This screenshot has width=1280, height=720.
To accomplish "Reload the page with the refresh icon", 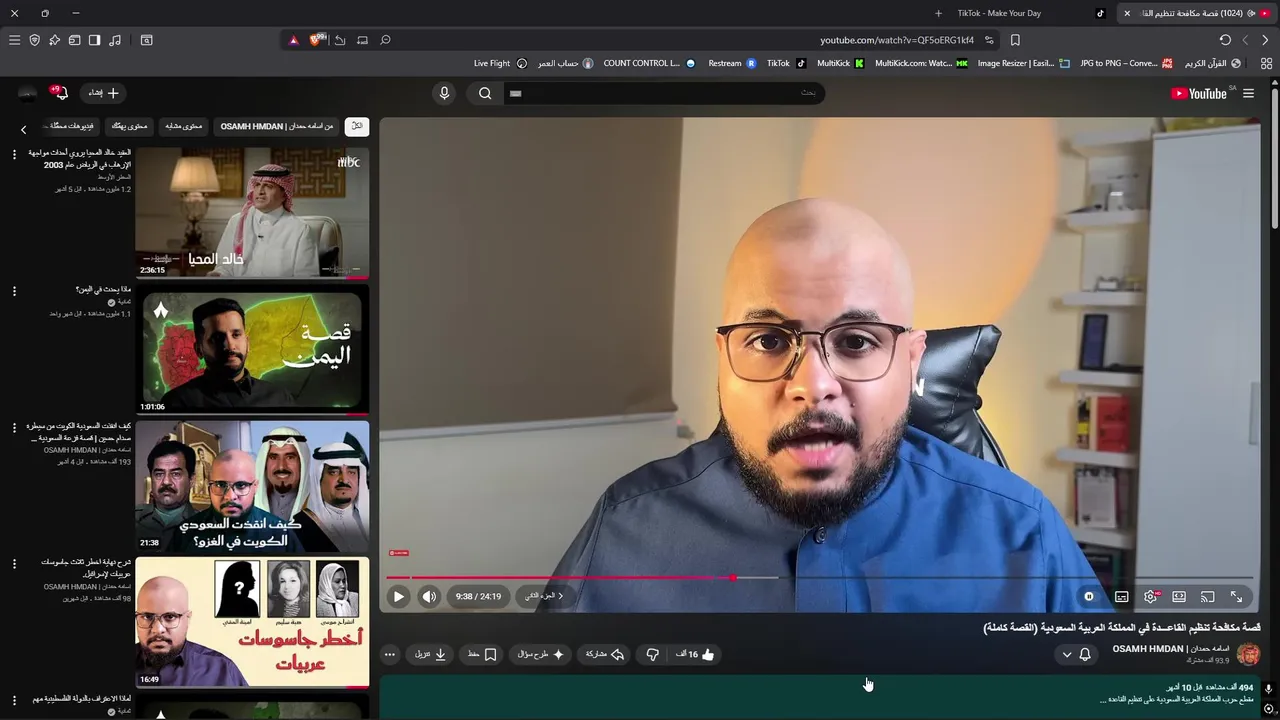I will point(1225,40).
